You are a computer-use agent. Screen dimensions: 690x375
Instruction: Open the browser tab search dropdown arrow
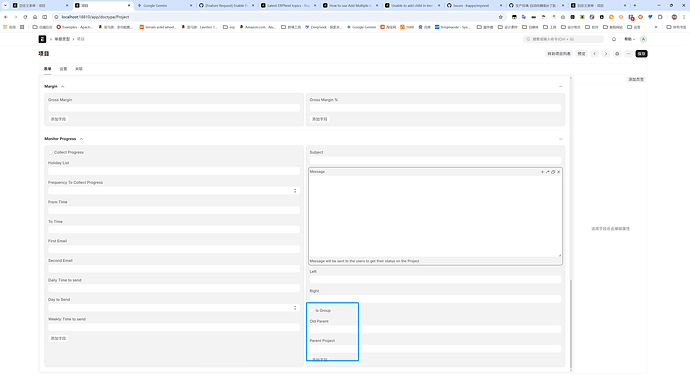[5, 5]
